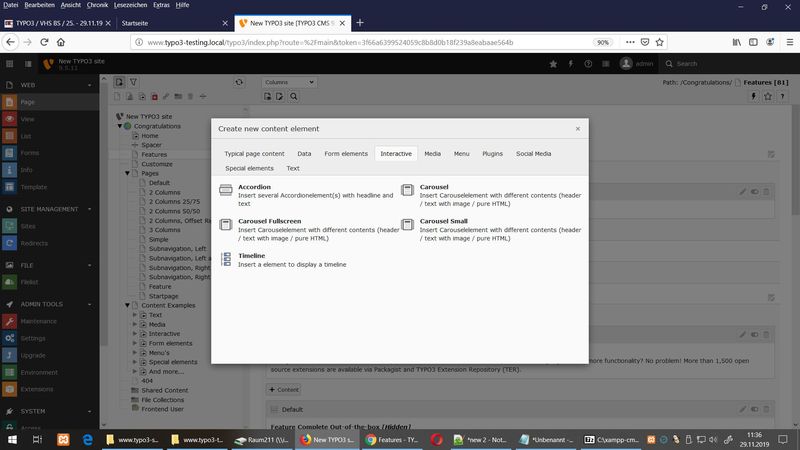Viewport: 800px width, 450px height.
Task: Refresh the page tree
Action: pos(239,82)
